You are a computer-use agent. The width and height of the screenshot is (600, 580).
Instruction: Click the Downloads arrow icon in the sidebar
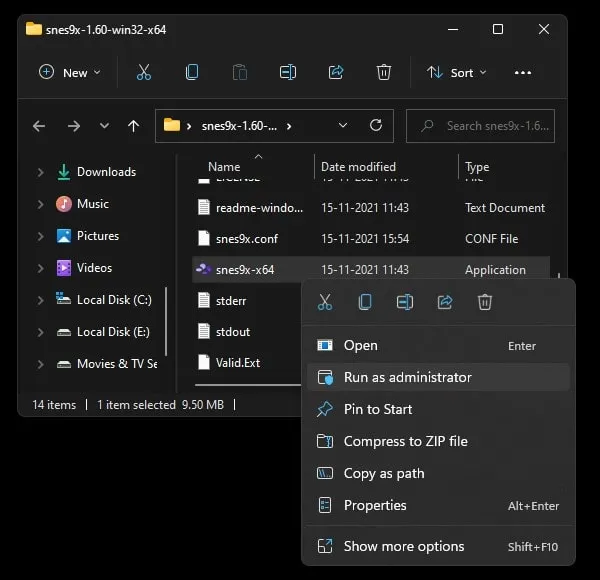coord(64,172)
